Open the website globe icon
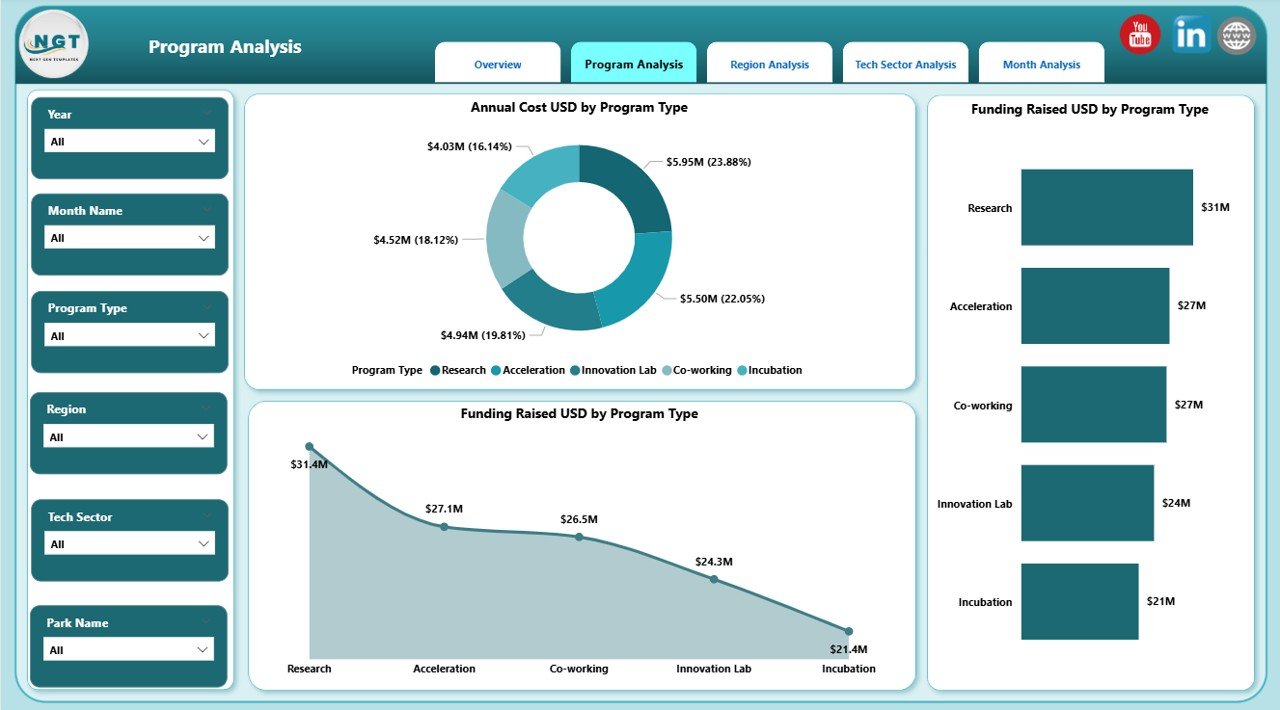The image size is (1280, 710). coord(1236,37)
